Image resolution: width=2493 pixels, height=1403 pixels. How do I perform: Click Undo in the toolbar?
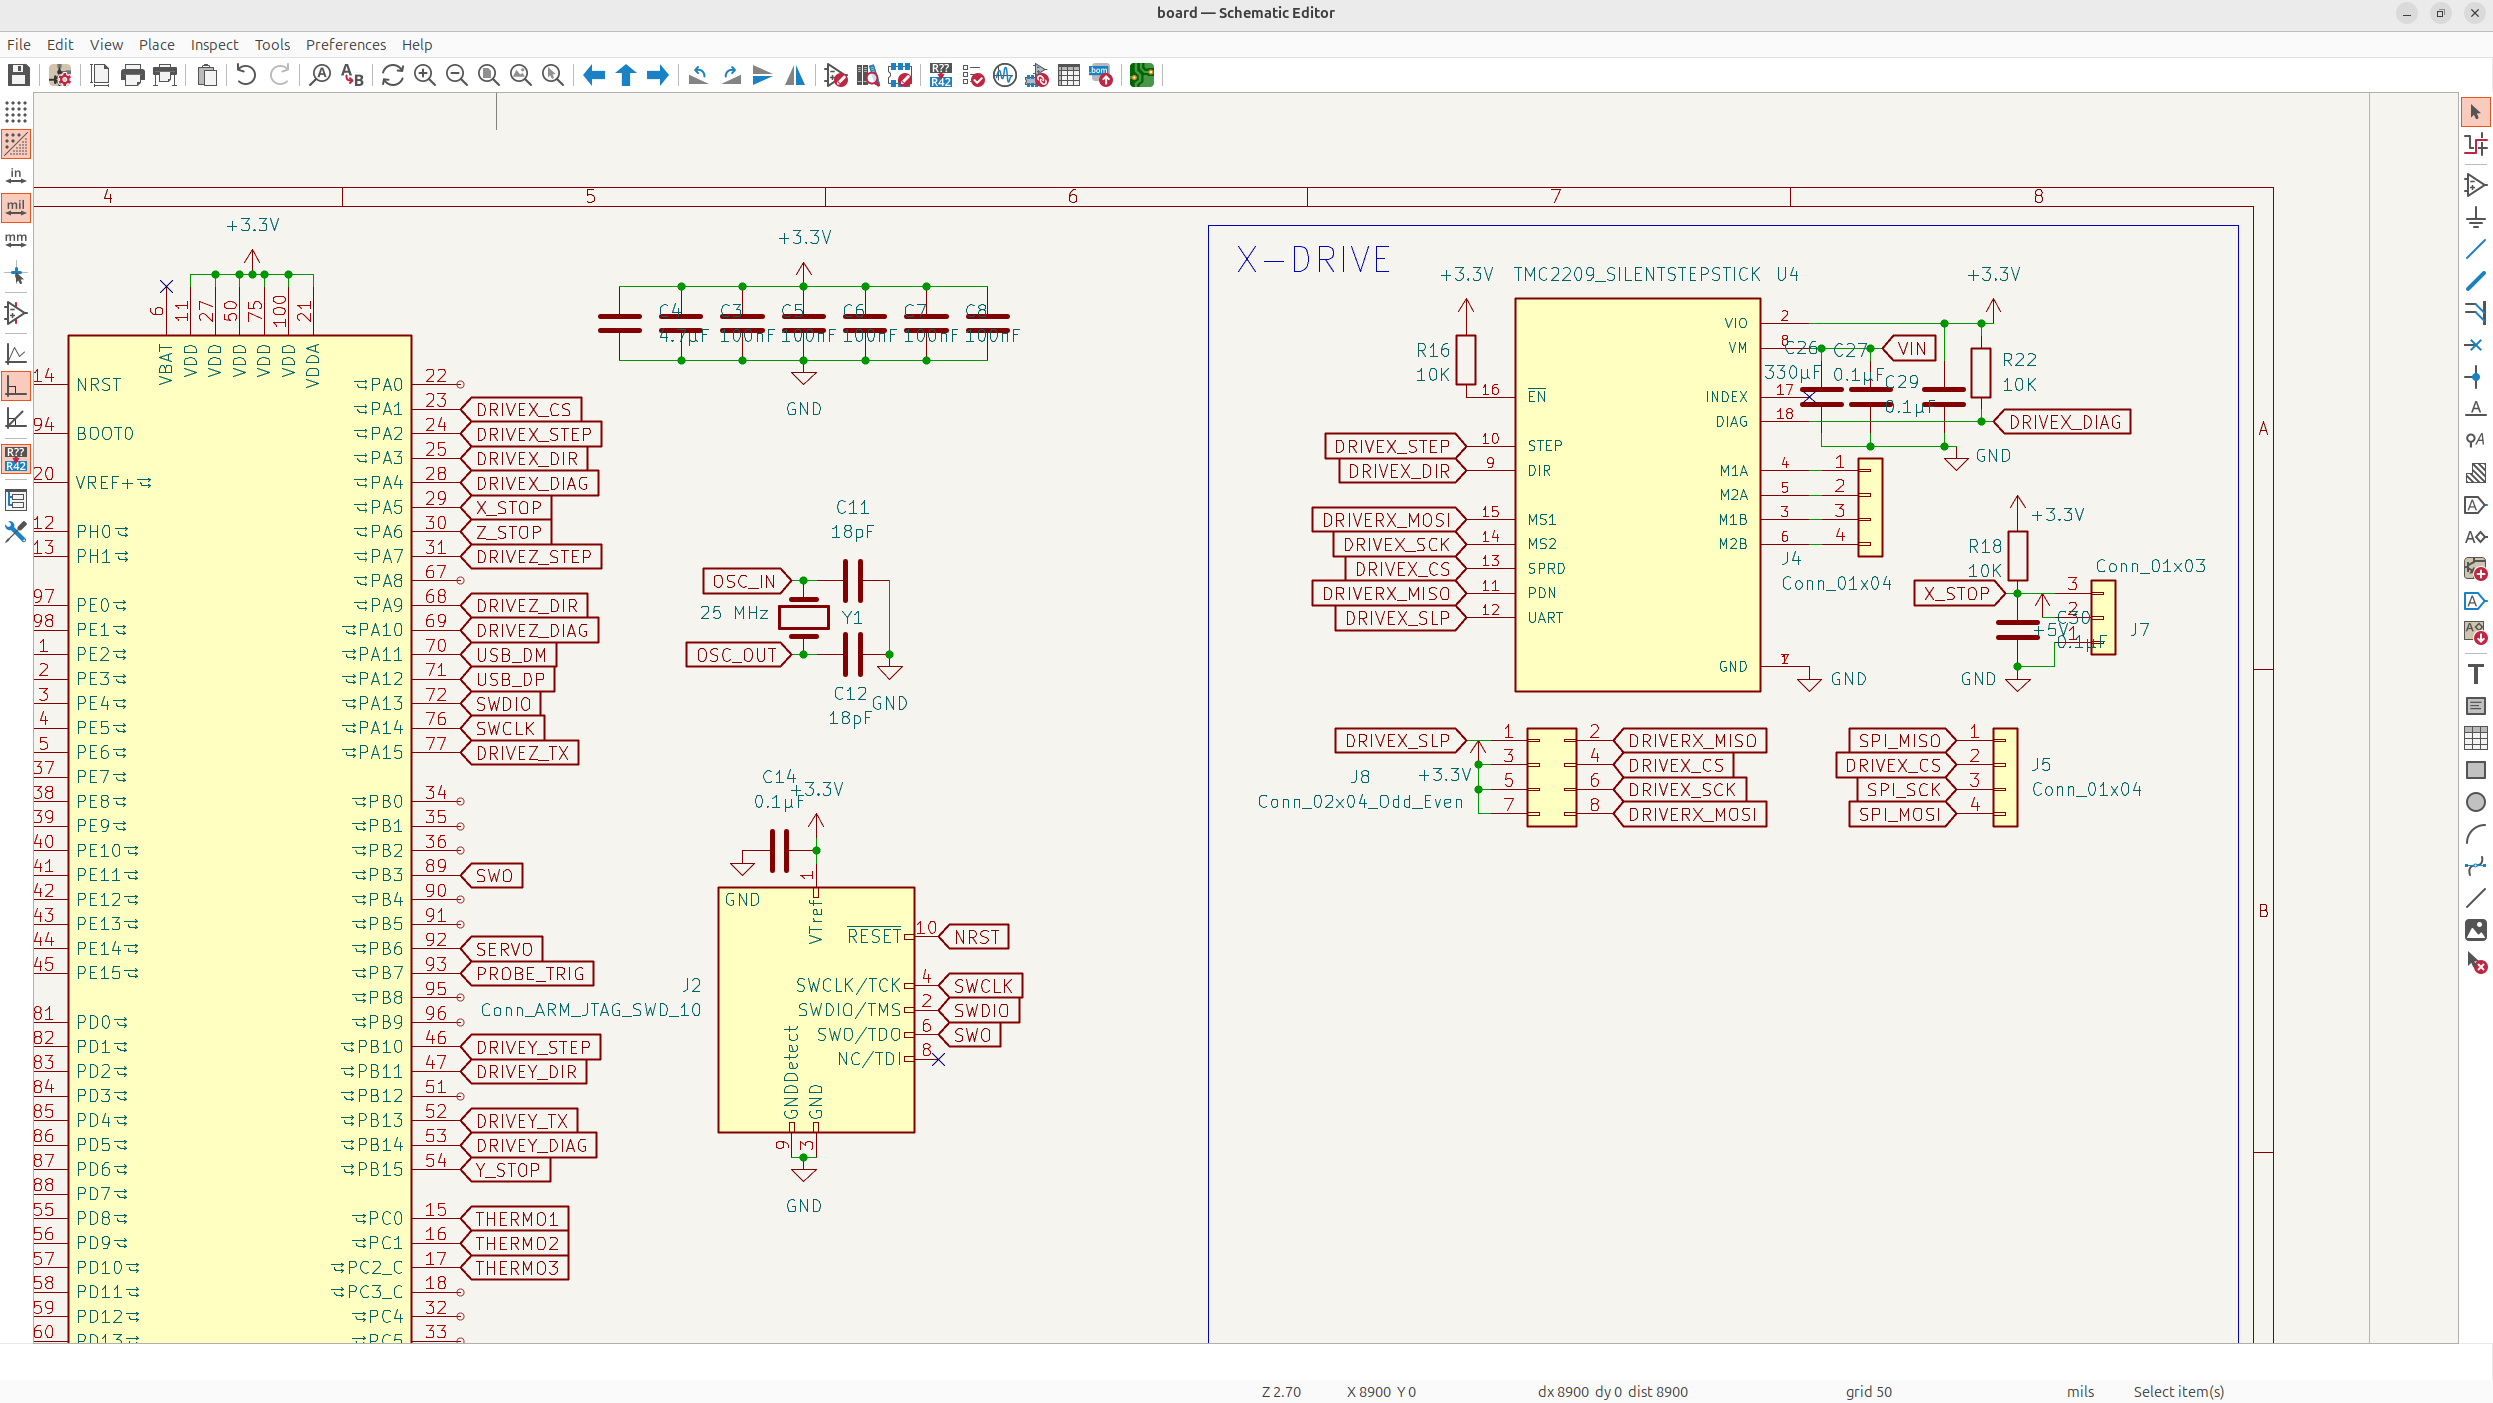tap(246, 75)
